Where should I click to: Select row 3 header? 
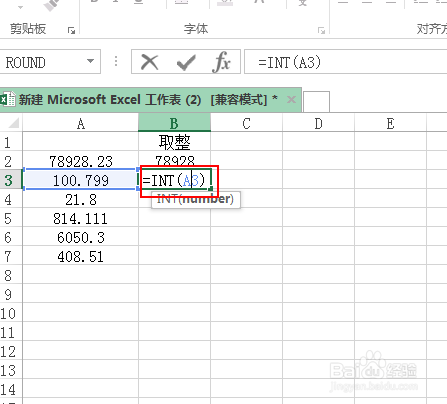pyautogui.click(x=11, y=180)
